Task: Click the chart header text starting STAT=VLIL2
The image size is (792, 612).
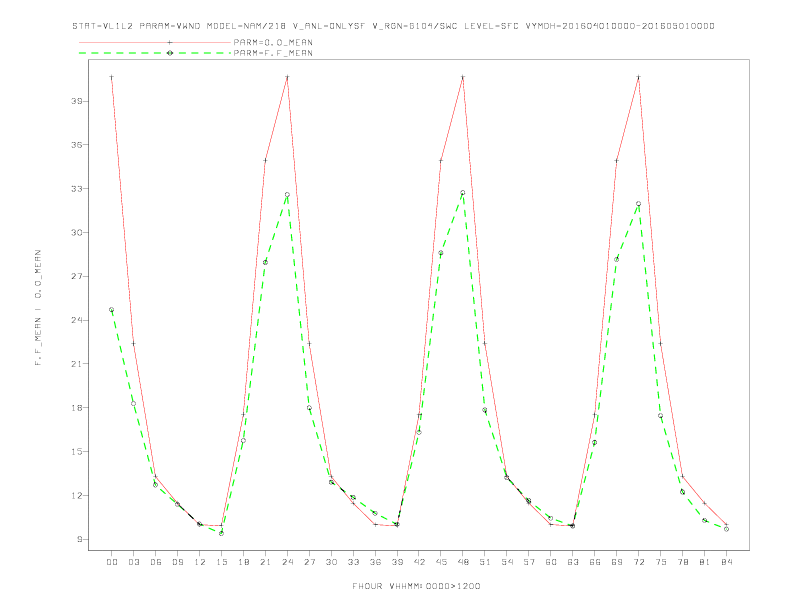Action: pyautogui.click(x=393, y=26)
